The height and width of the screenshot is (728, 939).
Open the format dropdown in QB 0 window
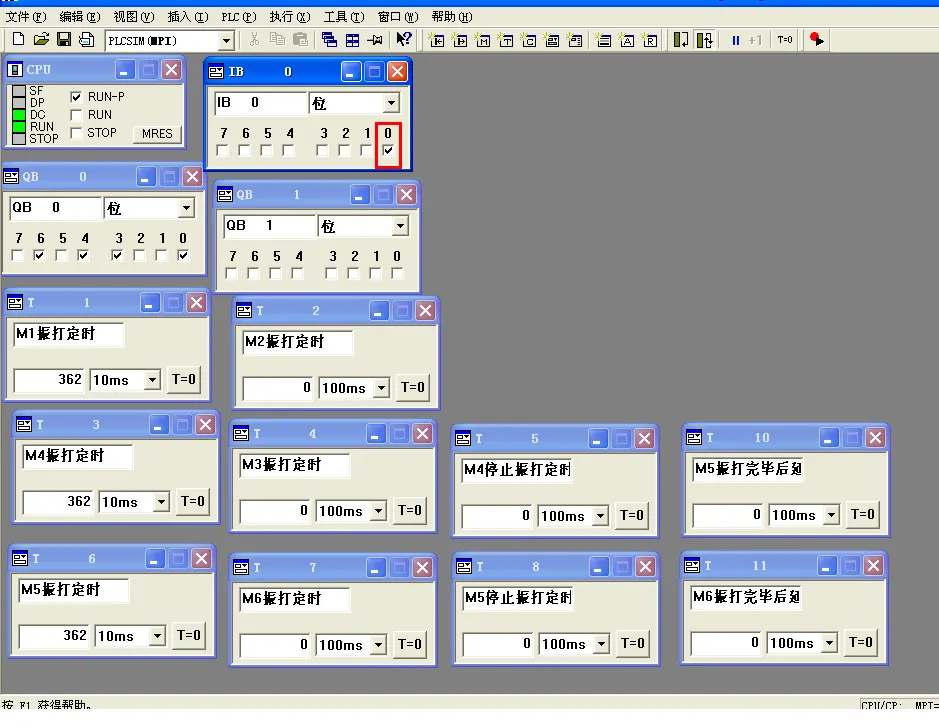(x=186, y=208)
